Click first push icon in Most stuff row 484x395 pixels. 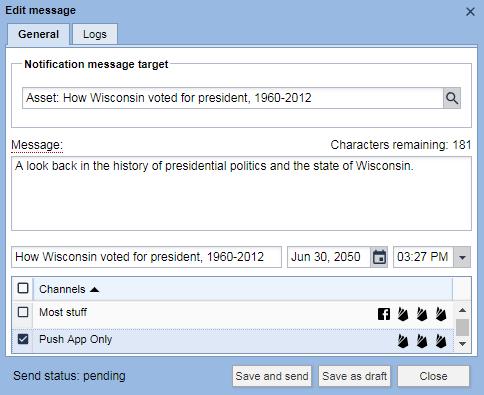(x=403, y=314)
